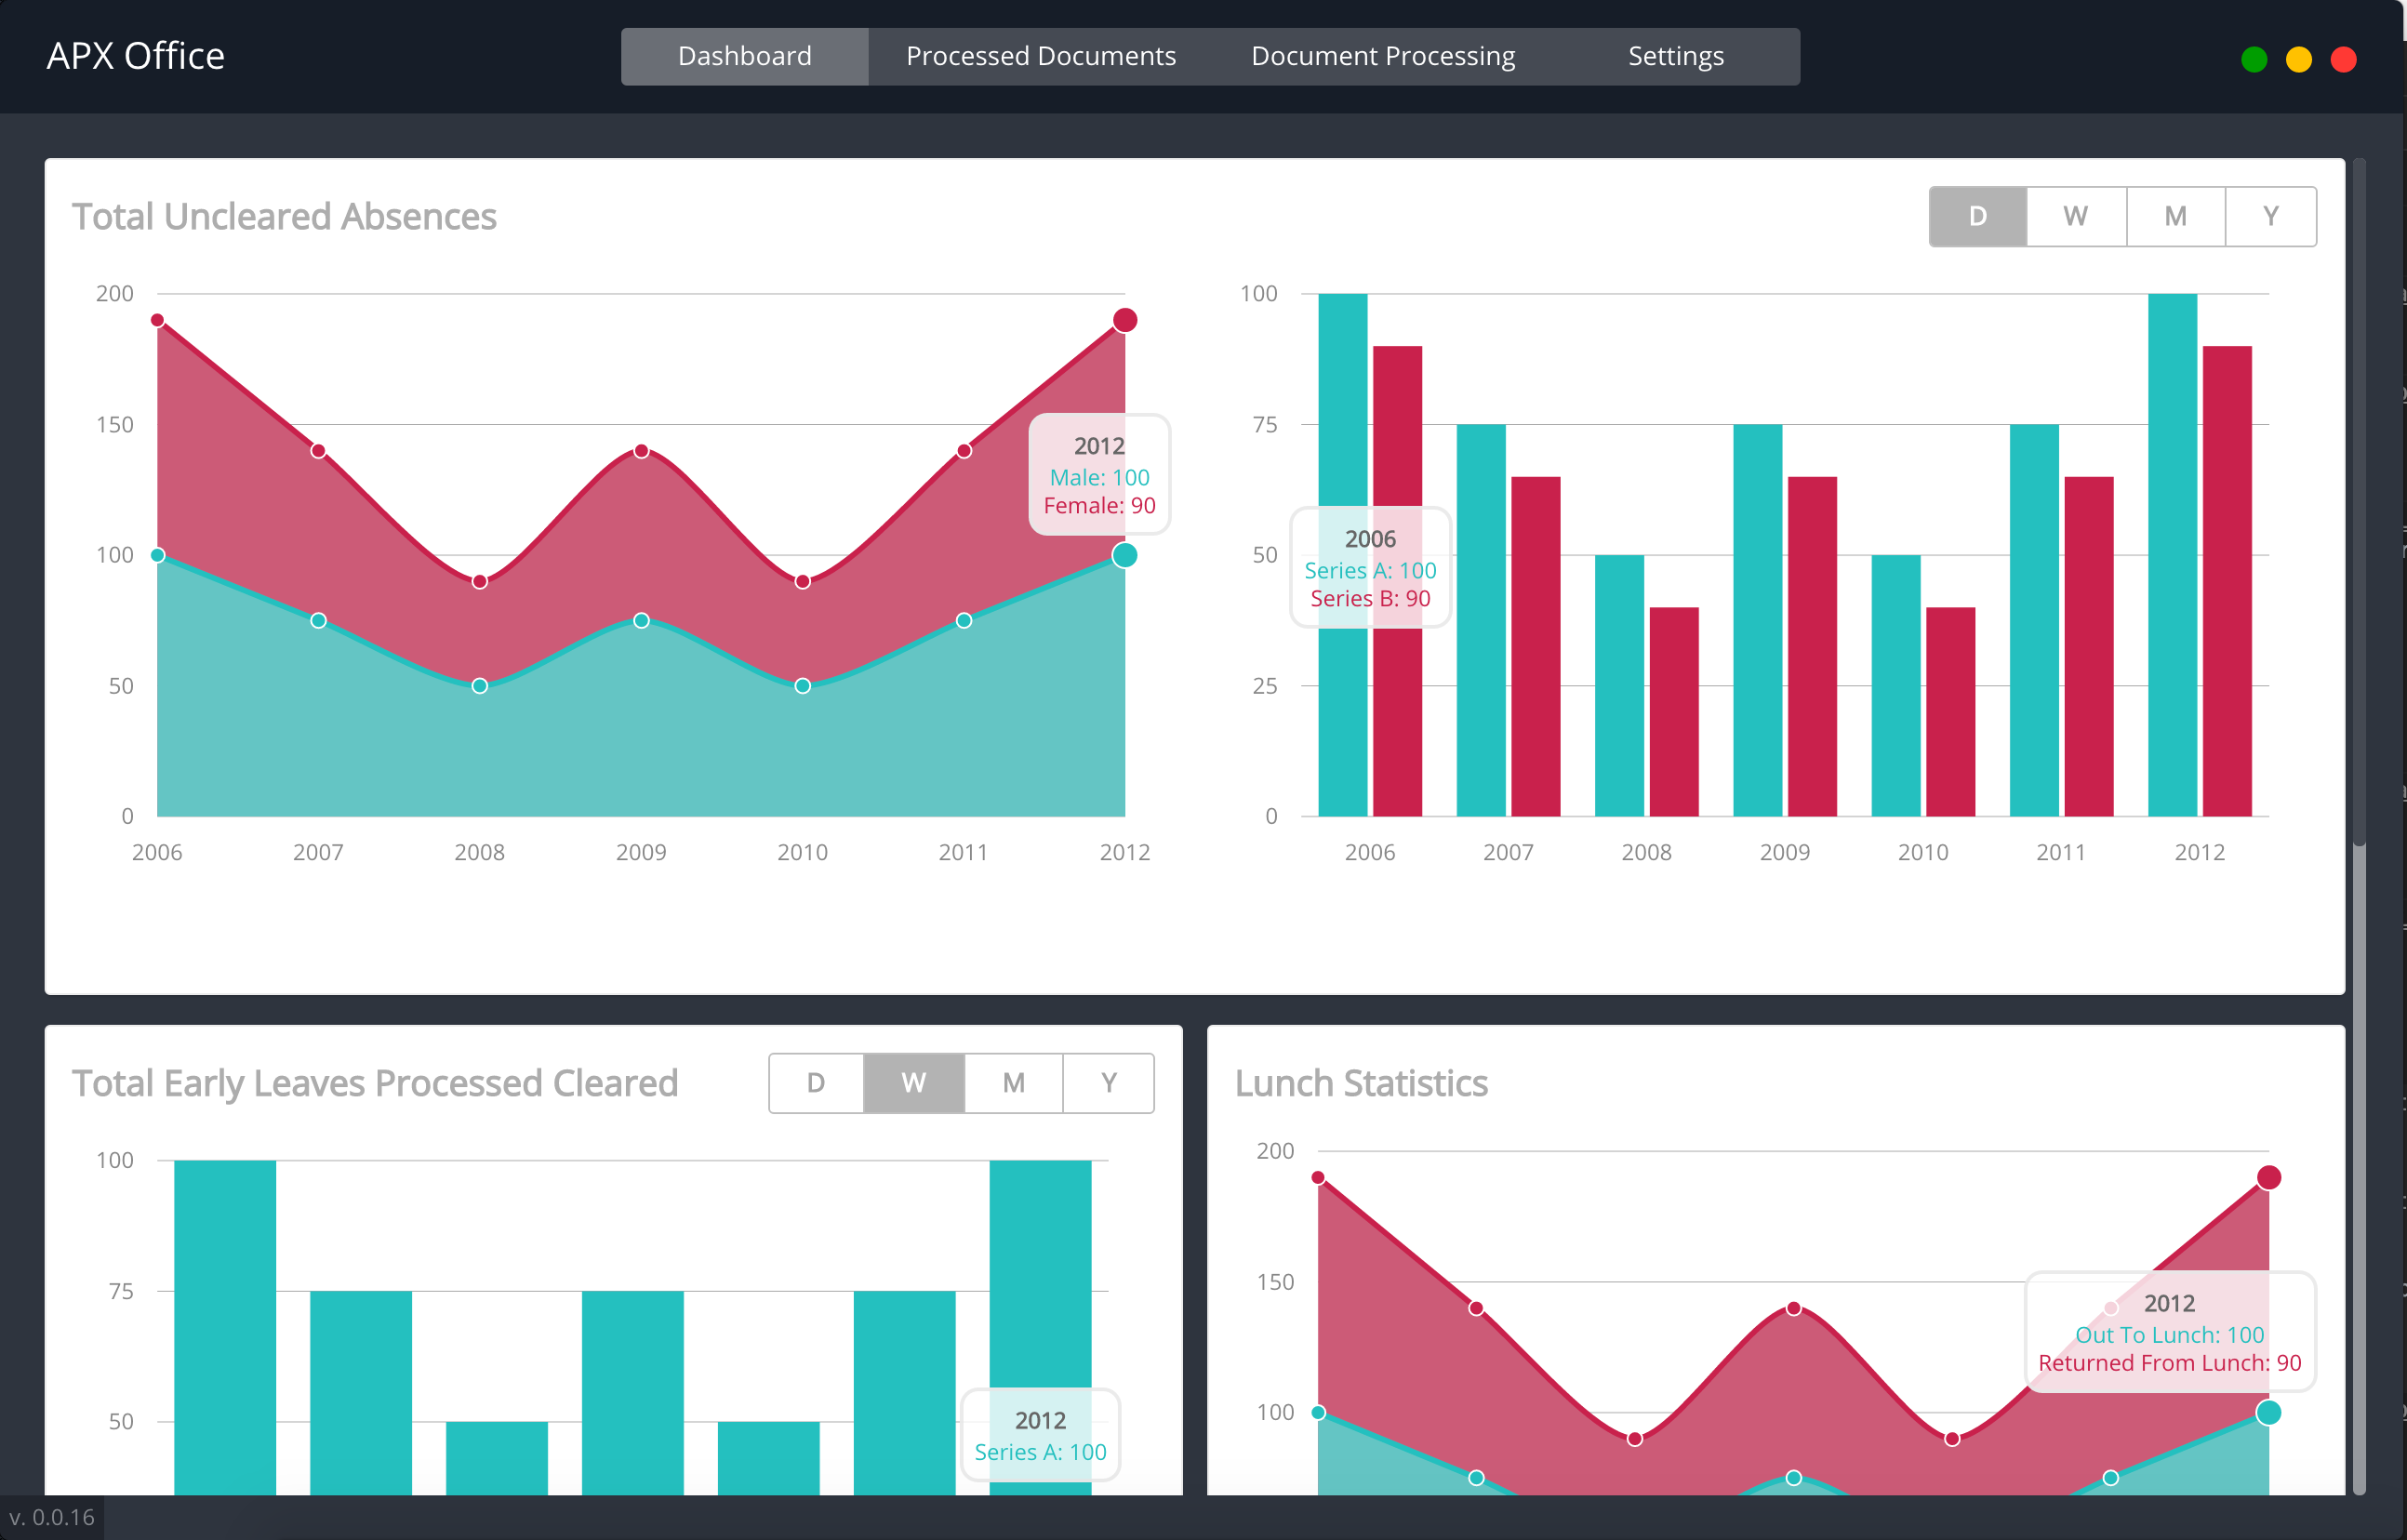Select W range in Early Leaves panel
The width and height of the screenshot is (2407, 1540).
tap(913, 1083)
